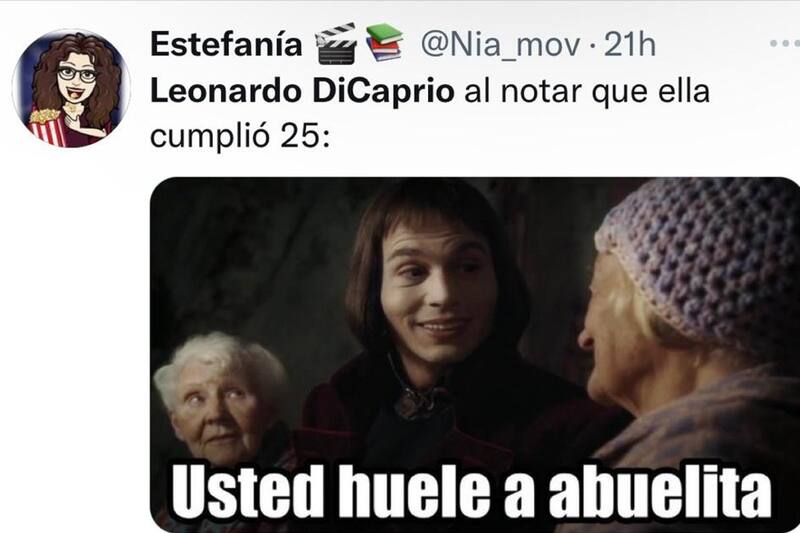This screenshot has width=800, height=533.
Task: Open Estefanía's cartoon profile avatar
Action: tap(71, 89)
